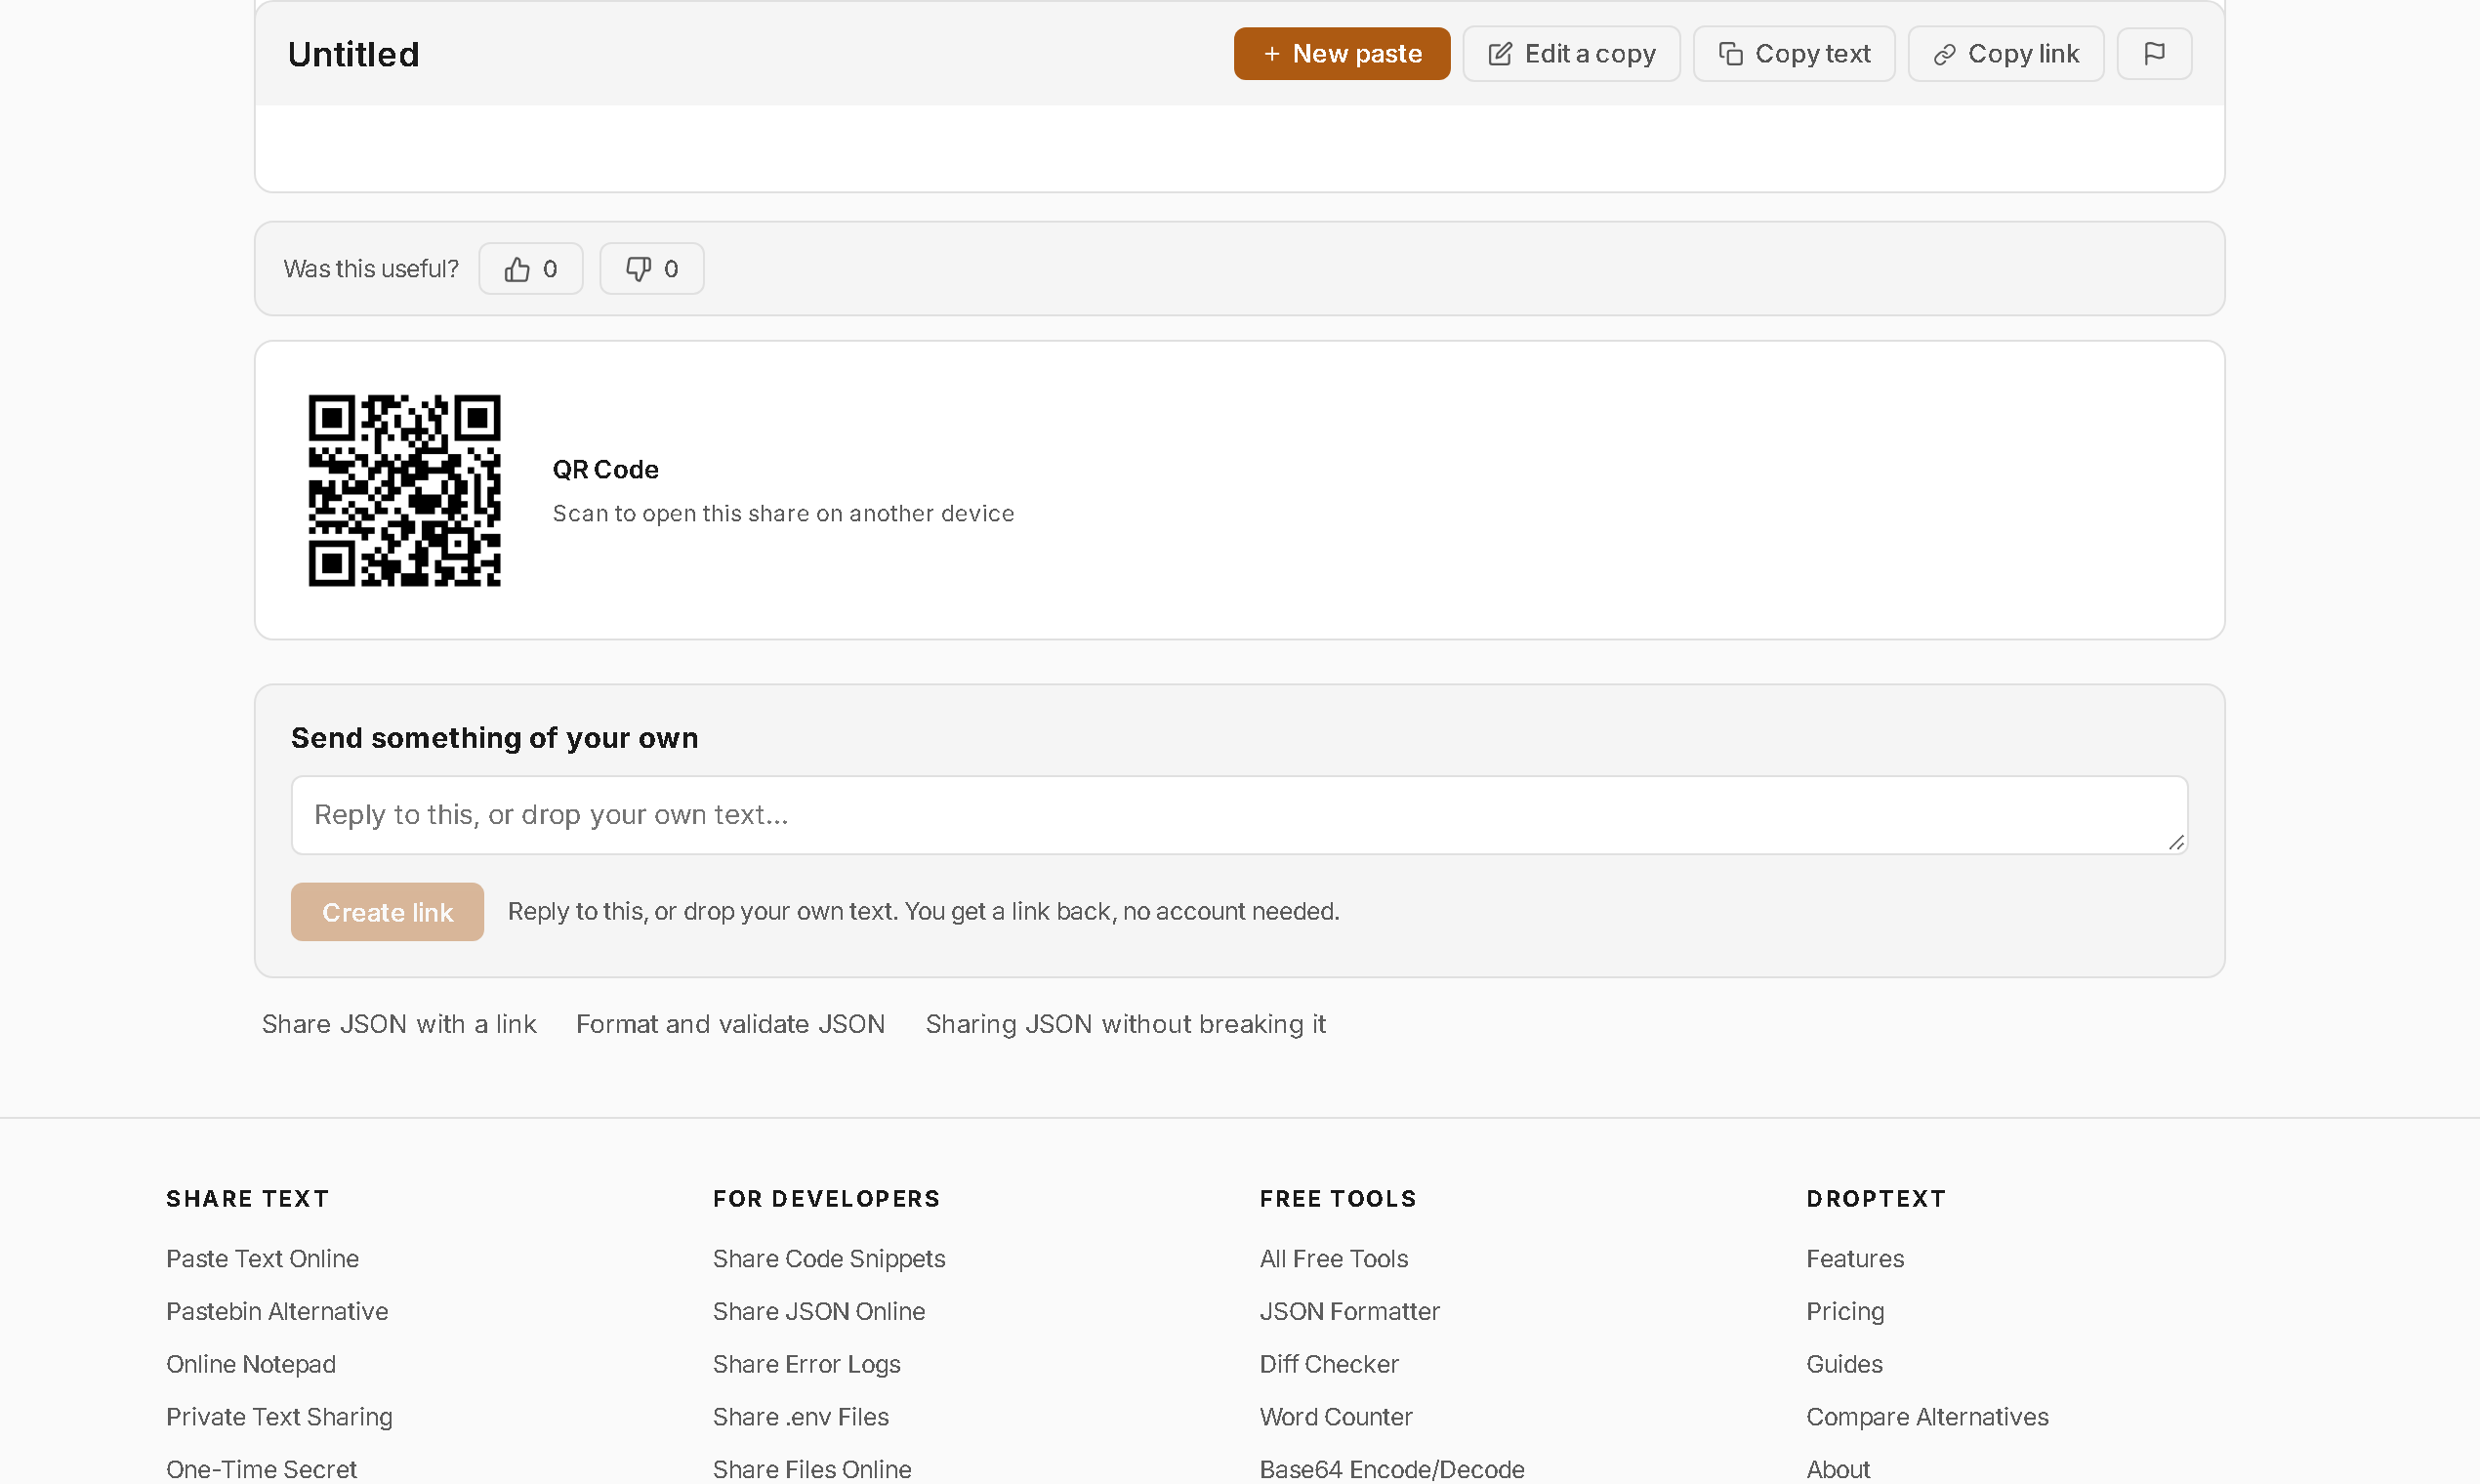Open Features footer link
The height and width of the screenshot is (1484, 2480).
[x=1855, y=1258]
